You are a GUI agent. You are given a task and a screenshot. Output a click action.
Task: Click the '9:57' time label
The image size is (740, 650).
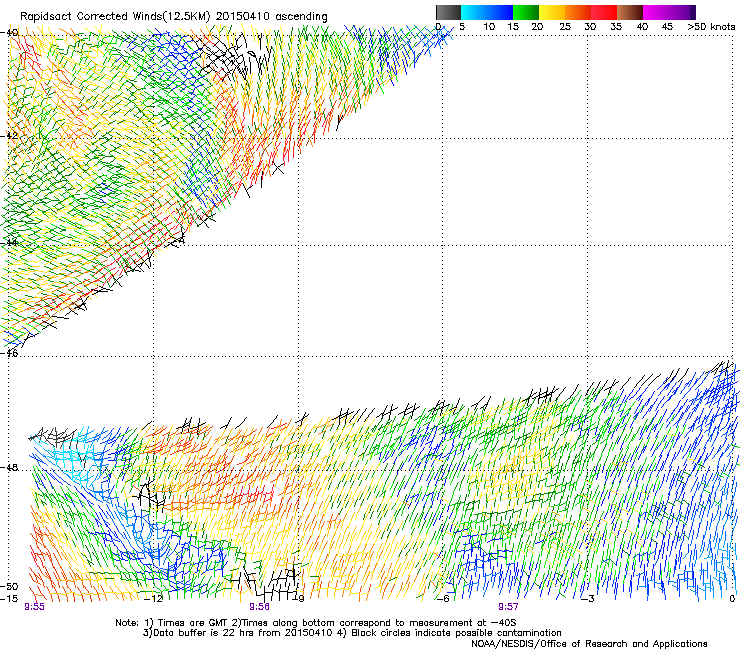(508, 607)
